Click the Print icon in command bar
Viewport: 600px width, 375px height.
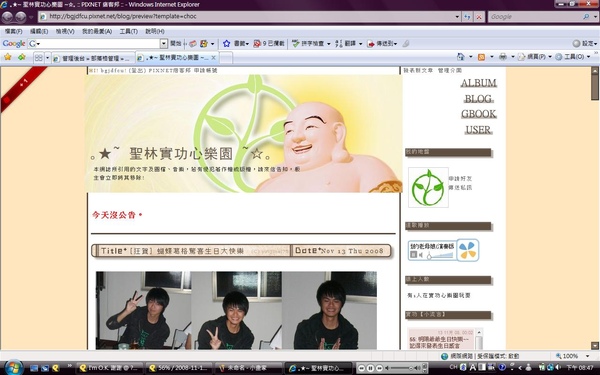point(503,57)
